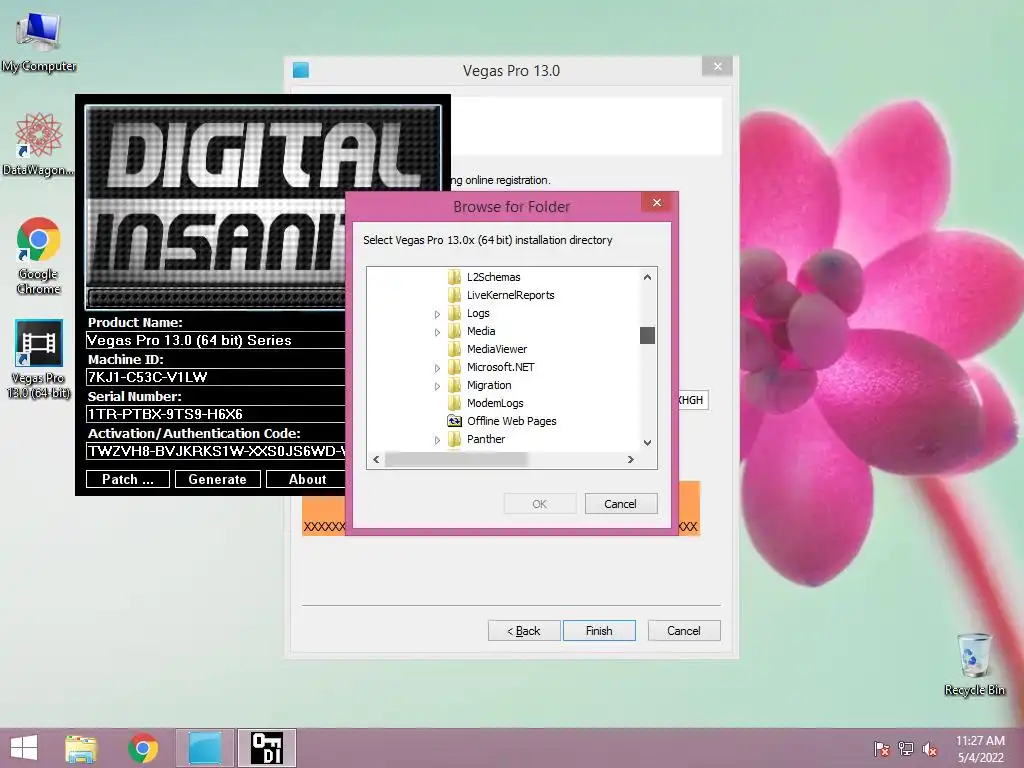Screen dimensions: 1024x768
Task: Click the Machine ID field 7KJ1-C53C-V1LW
Action: coord(216,377)
